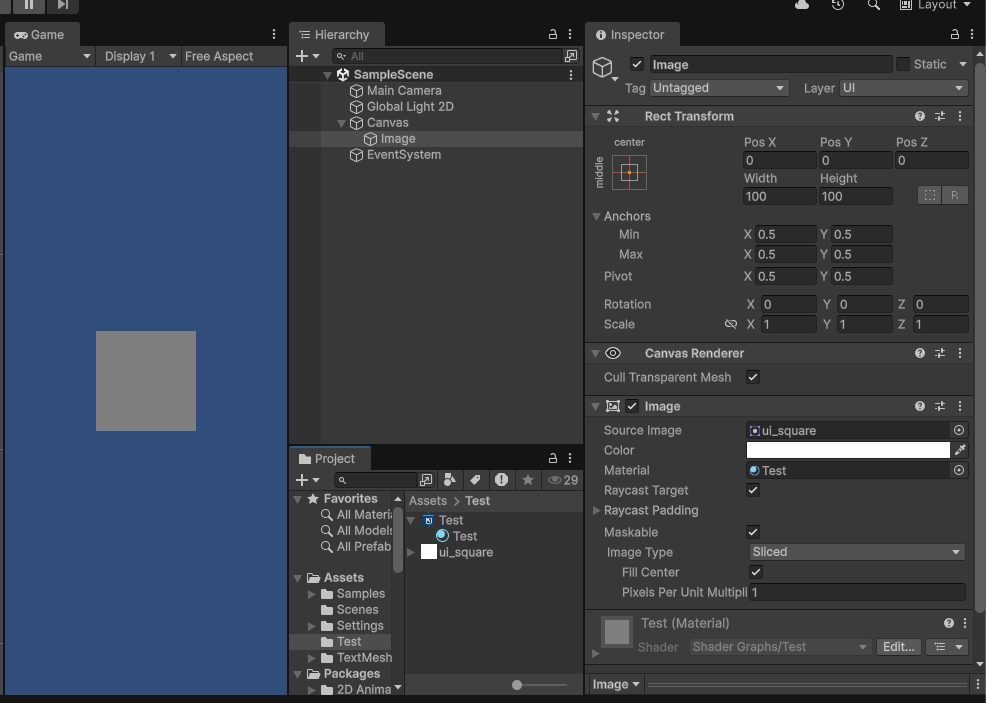
Task: Click the GameObject cube icon selector
Action: coord(604,67)
